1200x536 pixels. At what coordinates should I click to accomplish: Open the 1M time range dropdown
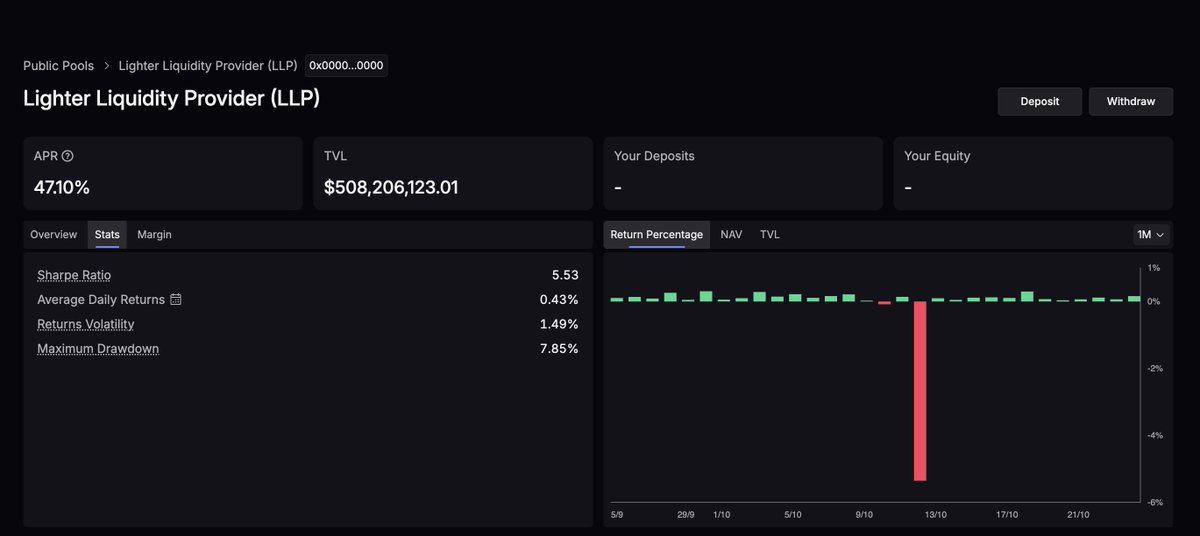pos(1150,234)
